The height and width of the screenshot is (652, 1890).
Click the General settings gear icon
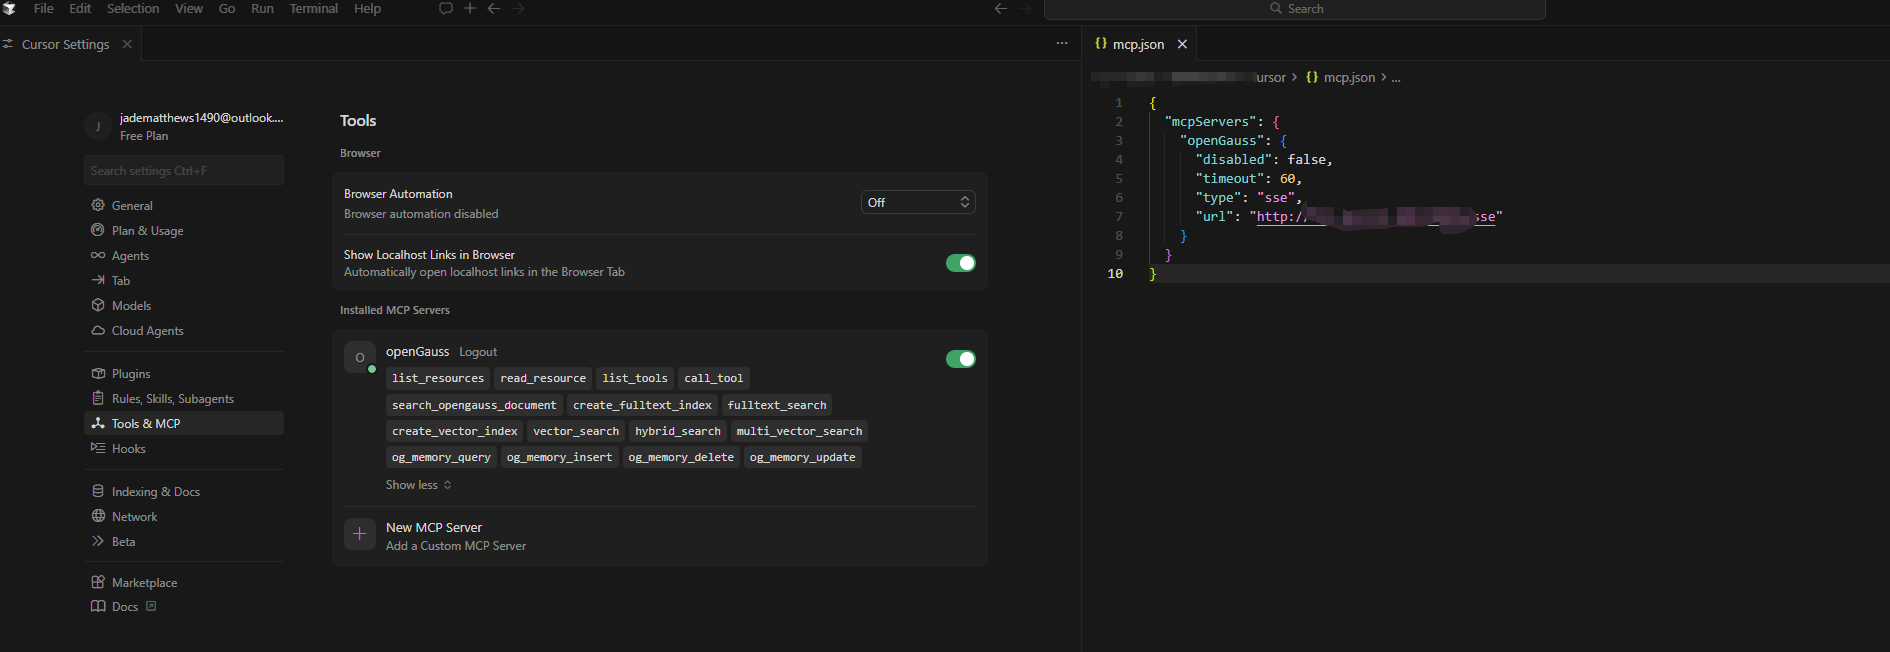tap(98, 205)
